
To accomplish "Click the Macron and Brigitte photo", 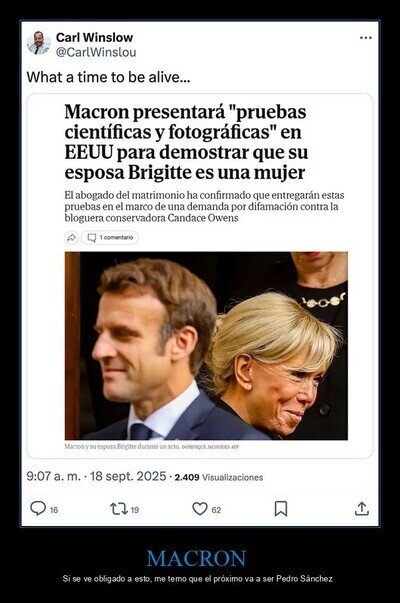I will (x=206, y=346).
